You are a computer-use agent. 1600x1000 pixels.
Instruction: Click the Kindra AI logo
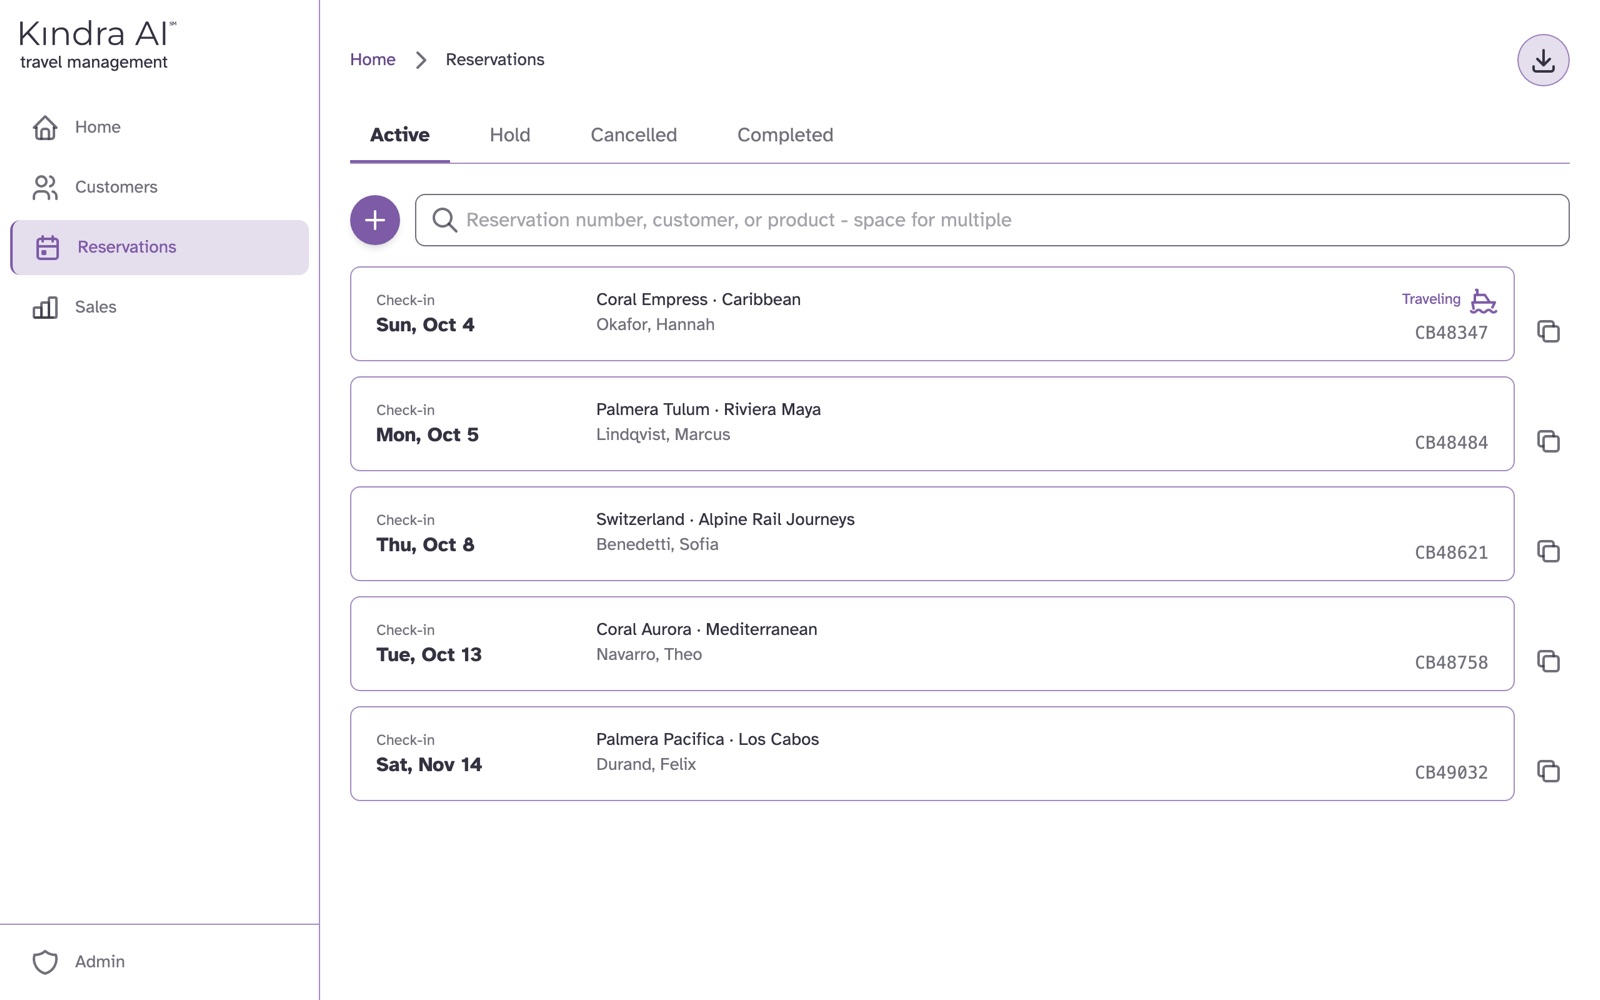click(x=98, y=45)
